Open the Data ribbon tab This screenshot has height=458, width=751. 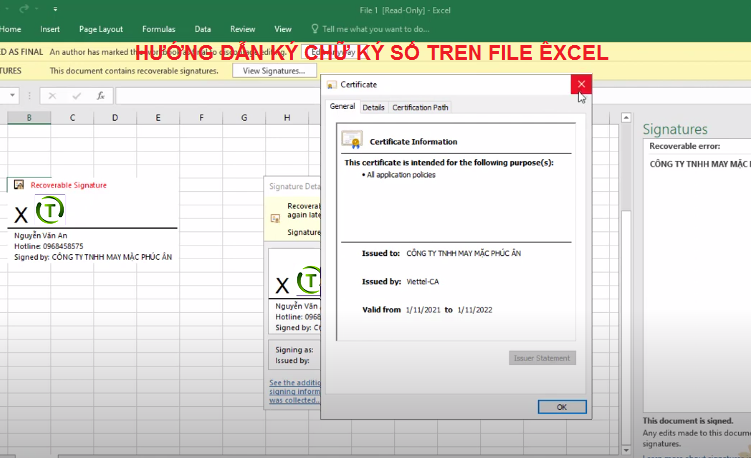[x=203, y=29]
